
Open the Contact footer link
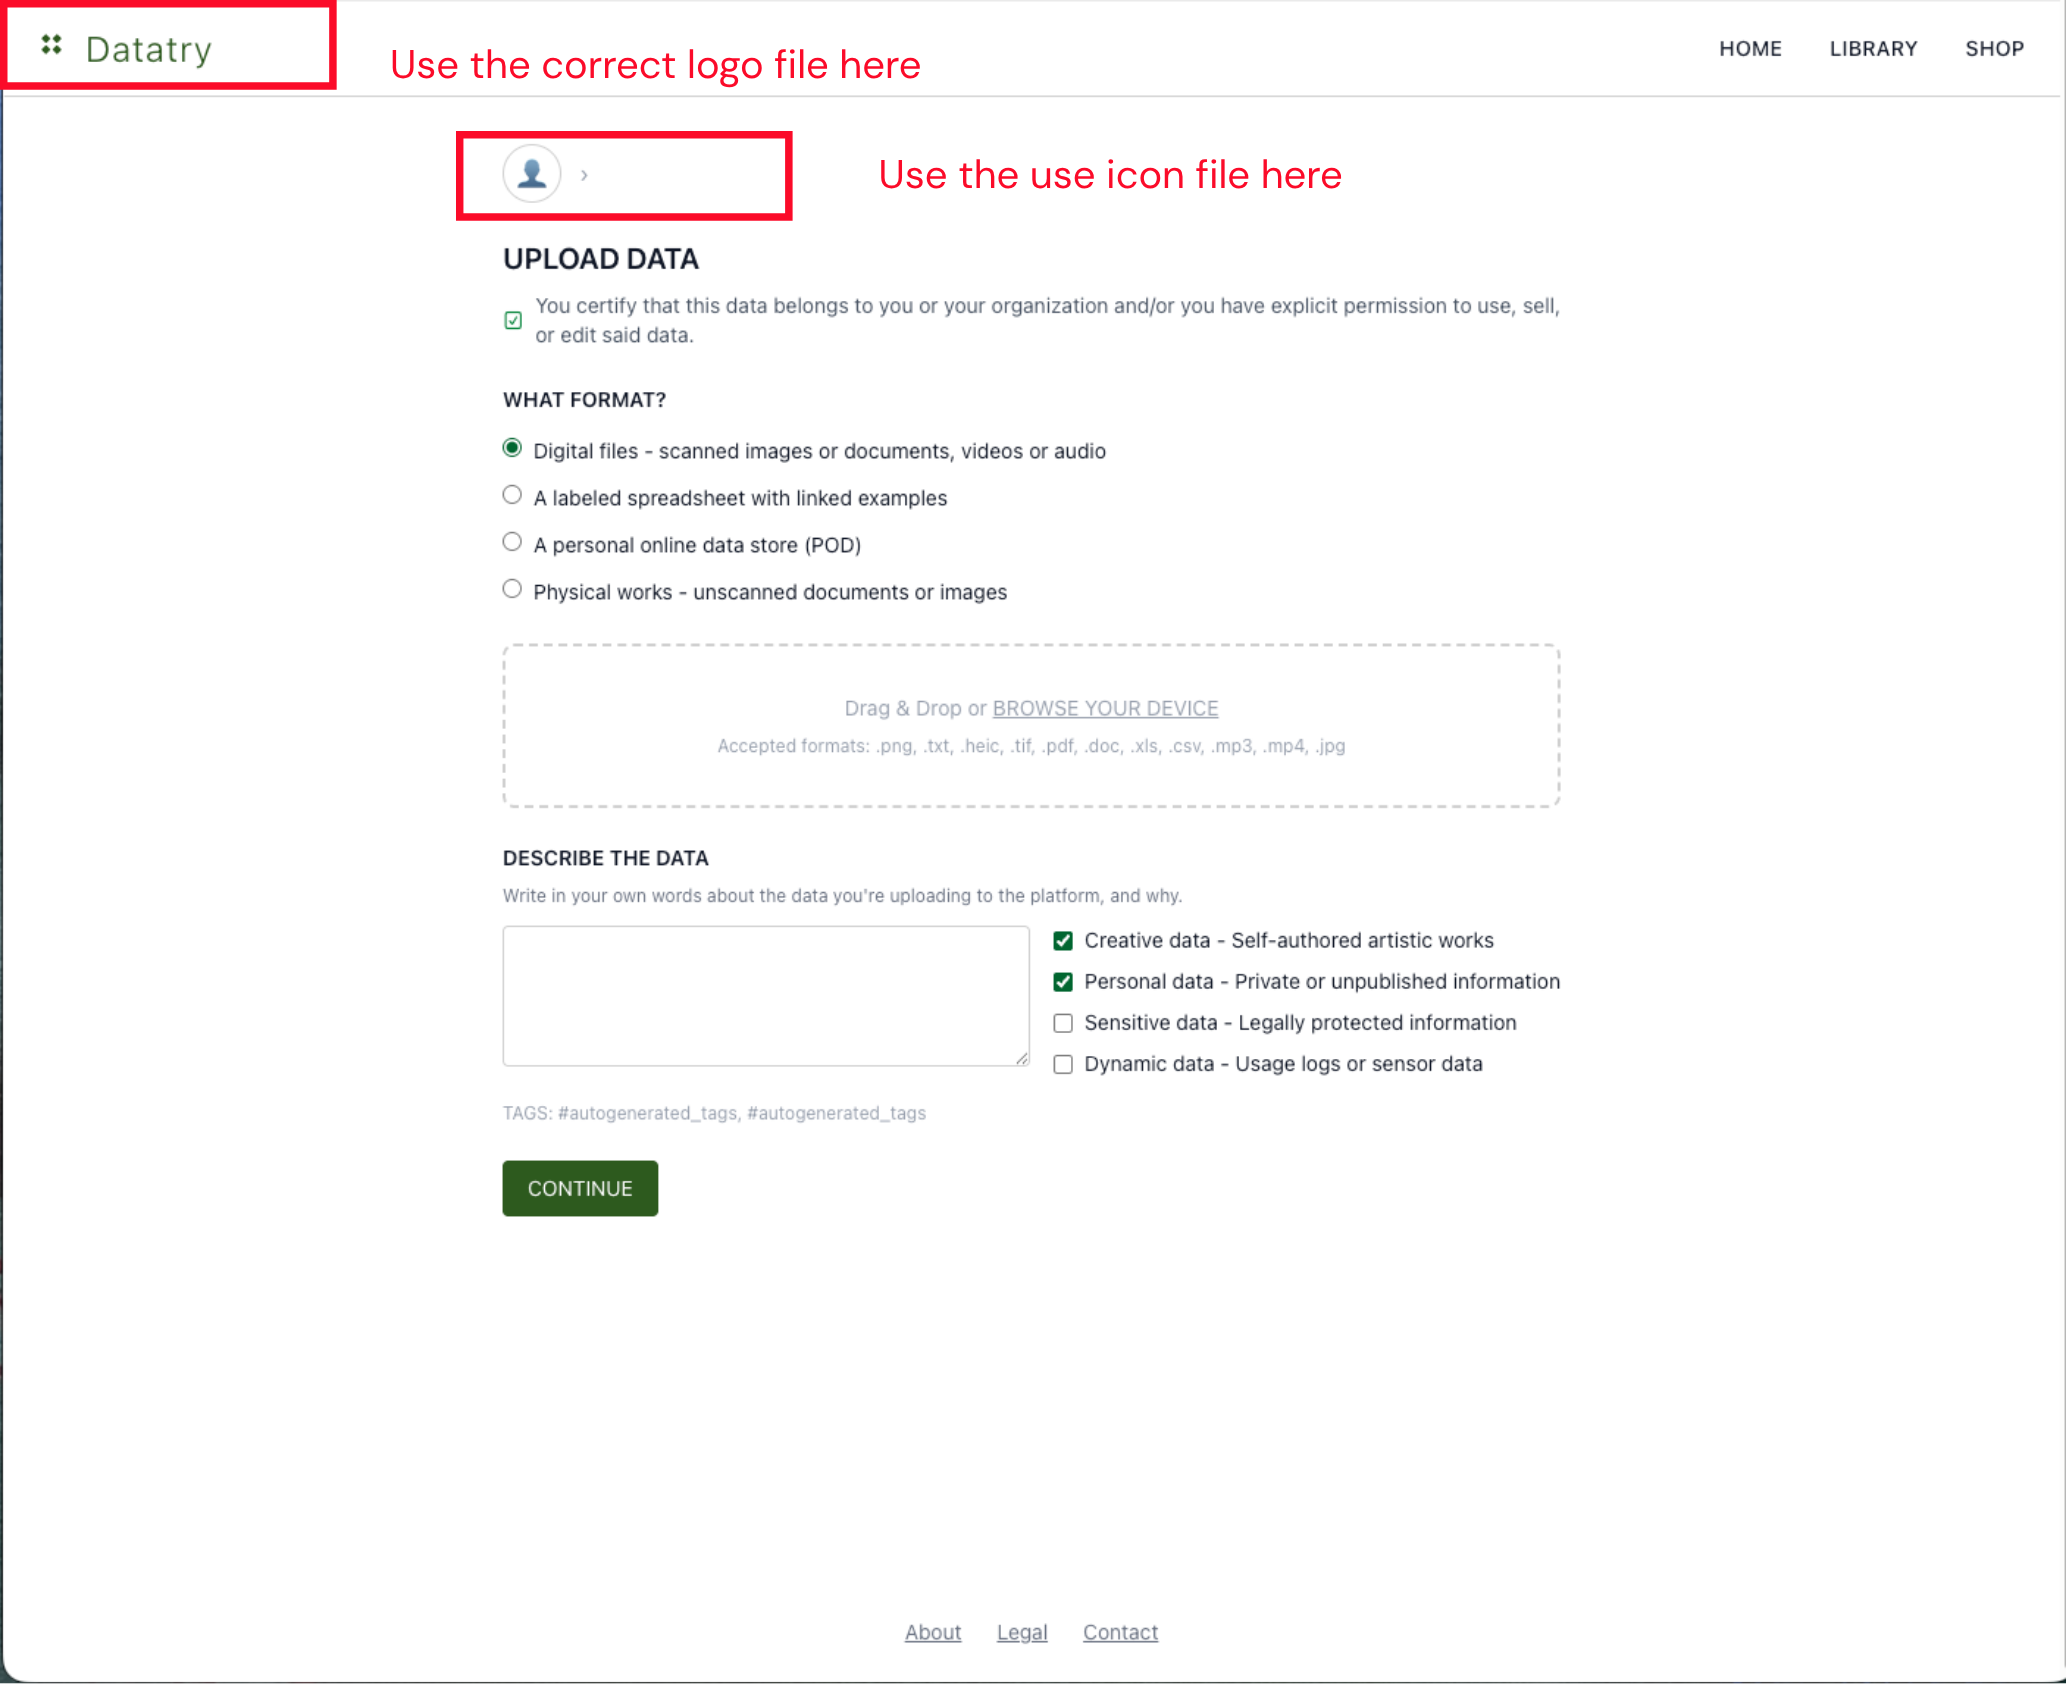coord(1120,1632)
